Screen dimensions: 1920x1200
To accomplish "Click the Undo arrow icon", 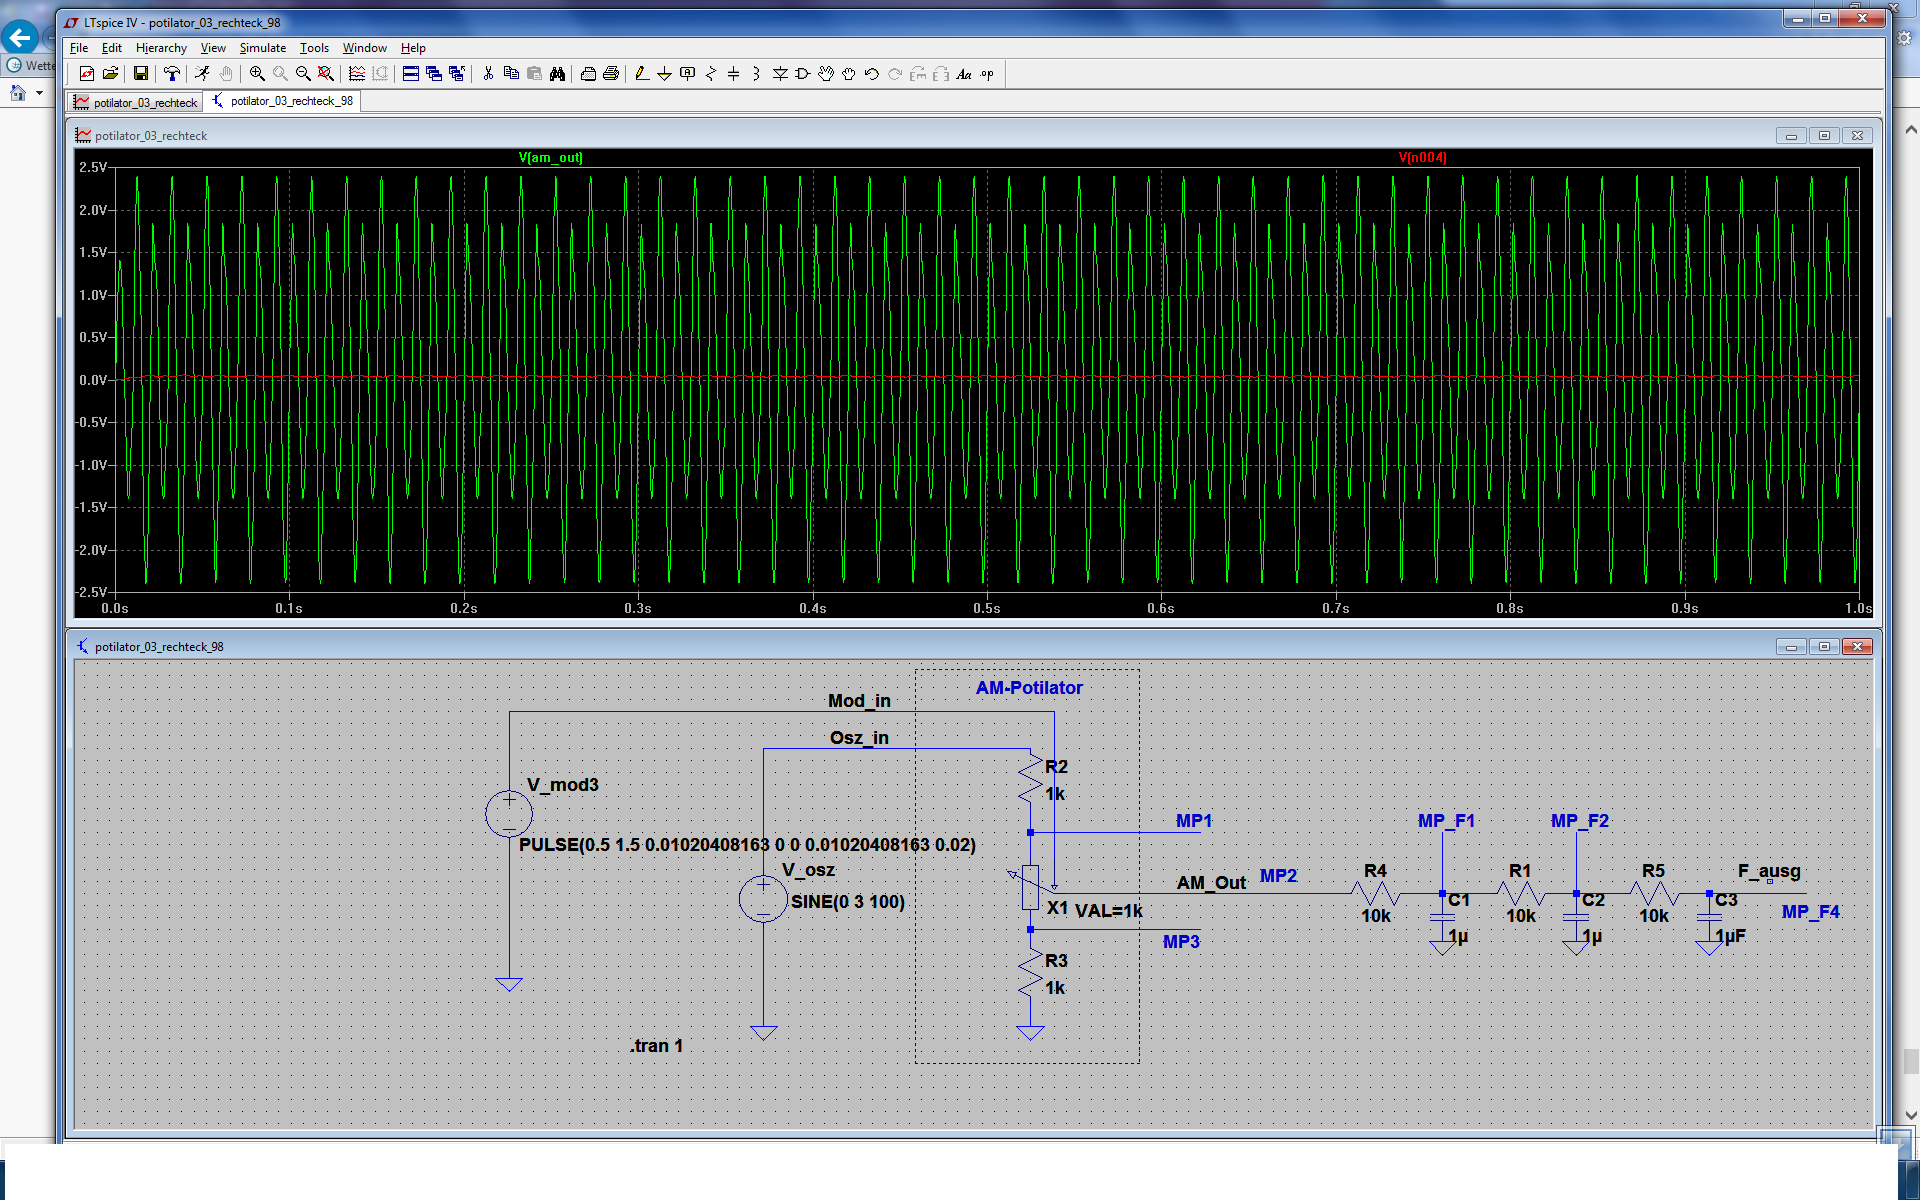I will (872, 74).
